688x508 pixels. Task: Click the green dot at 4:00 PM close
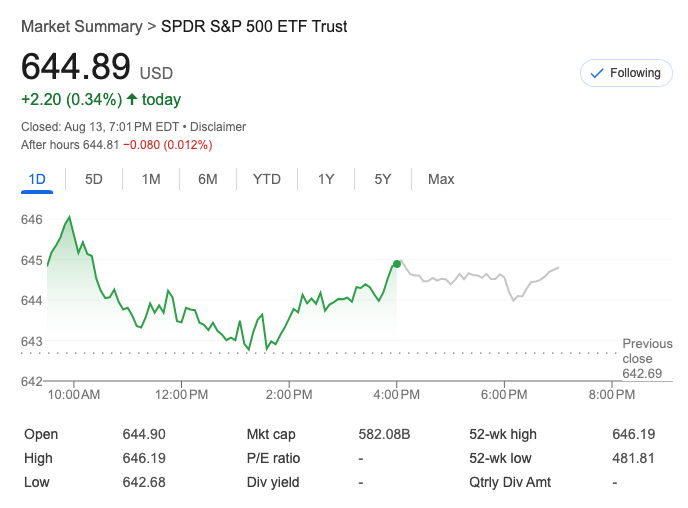click(397, 264)
